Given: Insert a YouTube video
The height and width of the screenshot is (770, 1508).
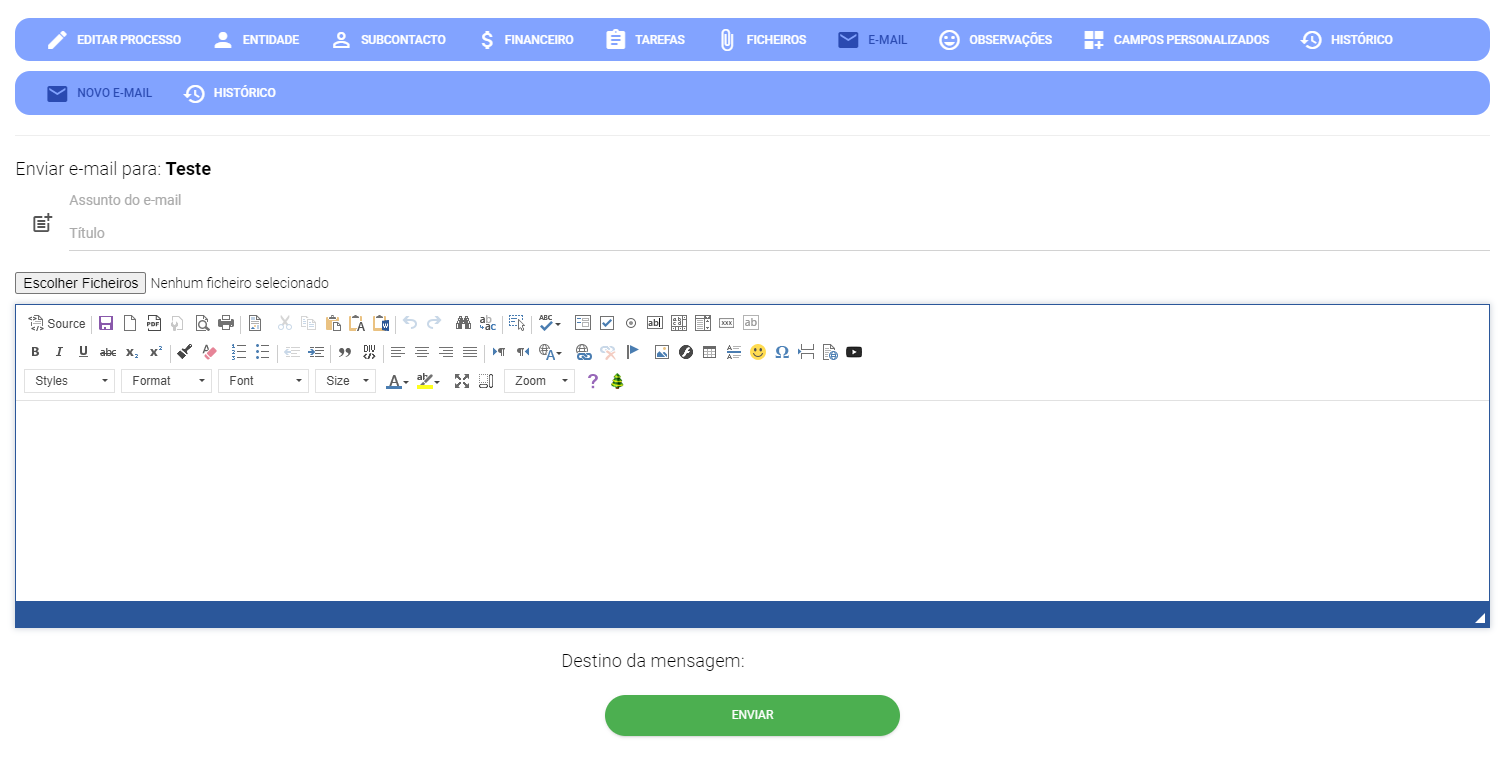Looking at the screenshot, I should (854, 352).
